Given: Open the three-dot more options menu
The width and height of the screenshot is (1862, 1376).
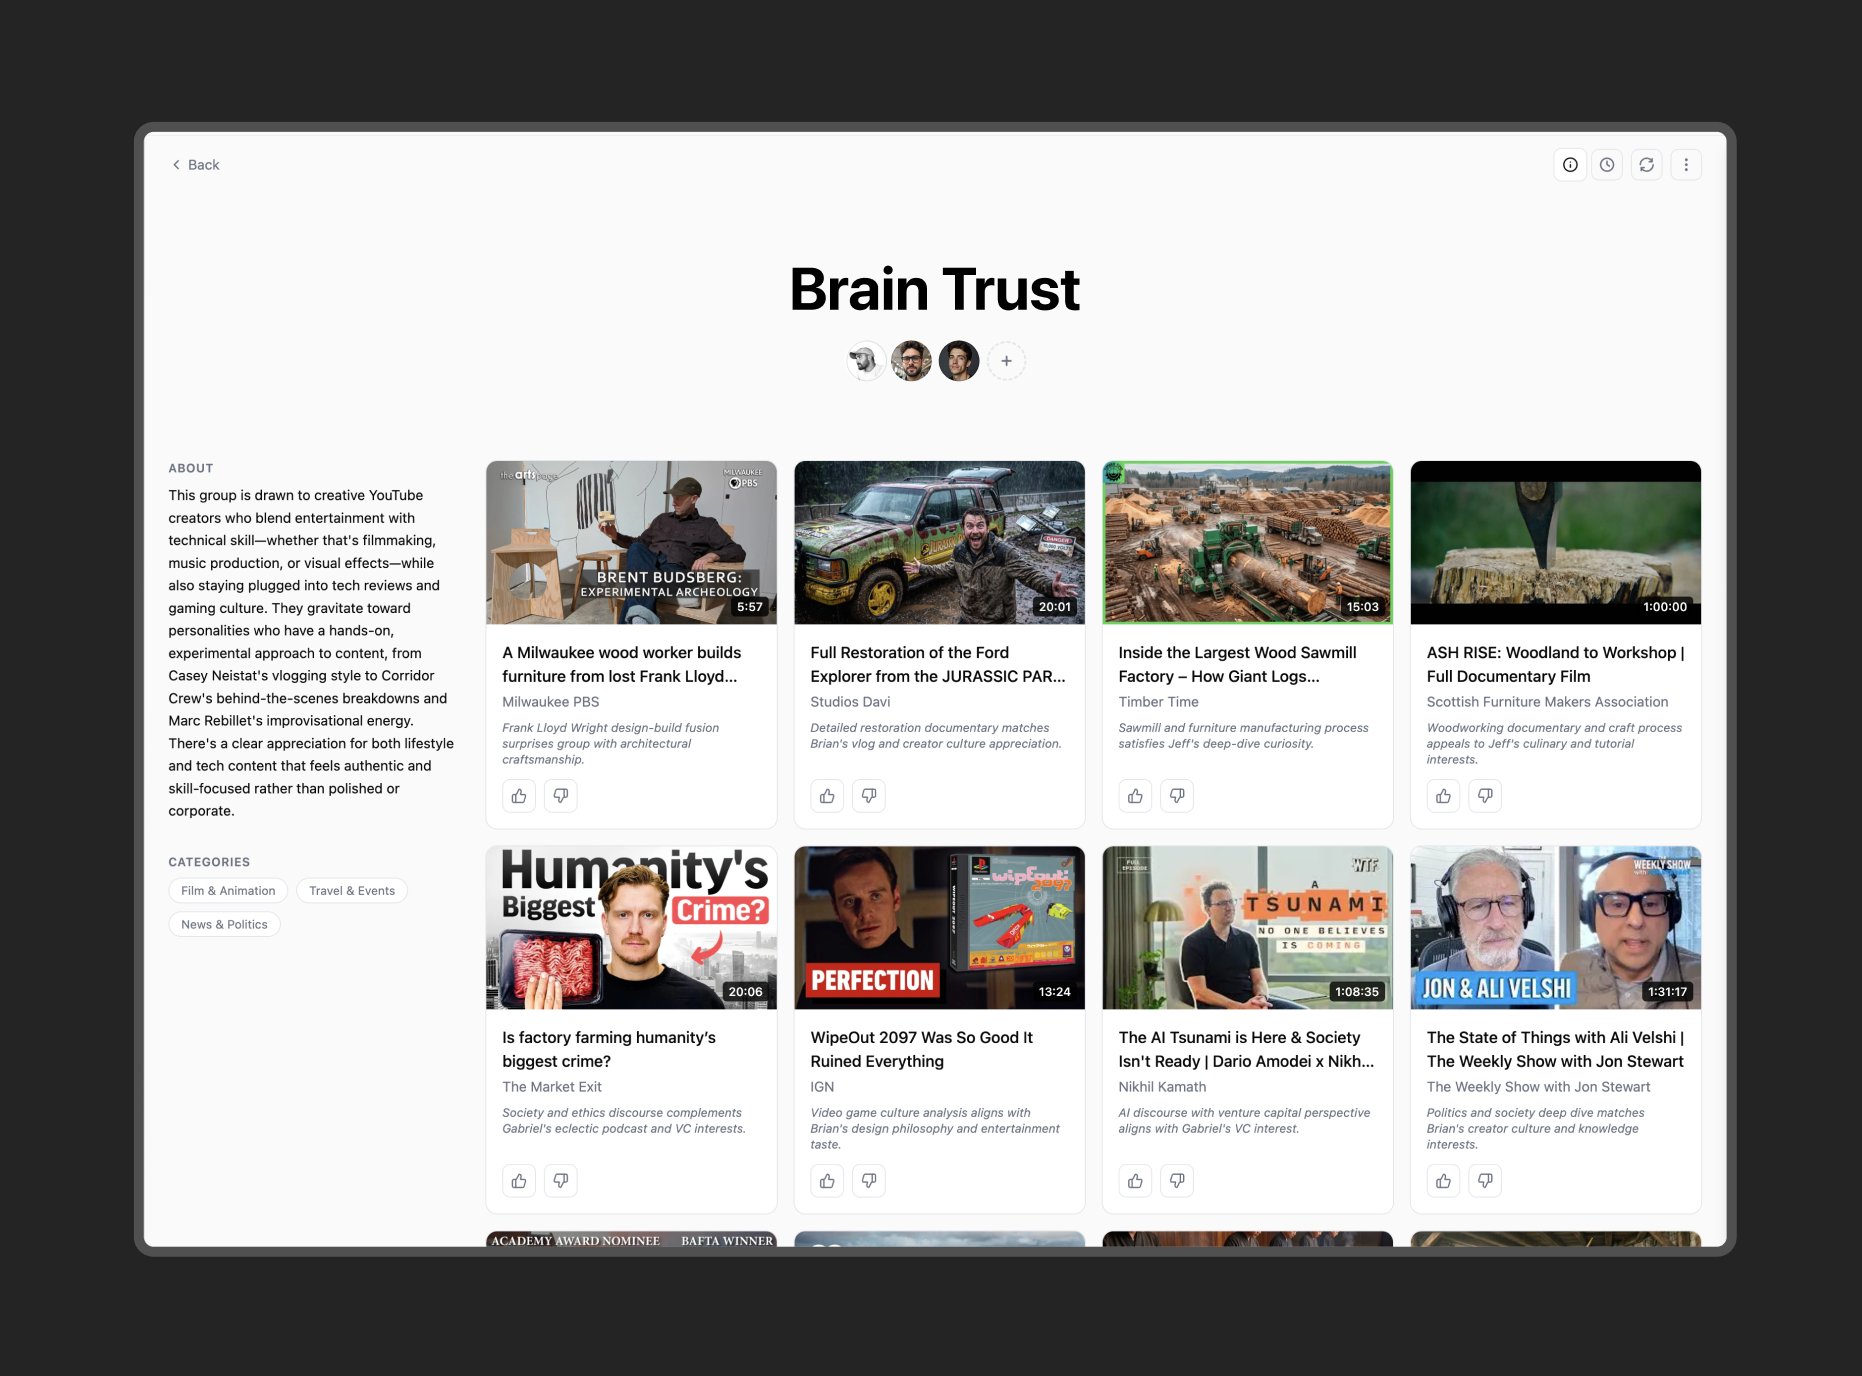Looking at the screenshot, I should click(x=1686, y=165).
